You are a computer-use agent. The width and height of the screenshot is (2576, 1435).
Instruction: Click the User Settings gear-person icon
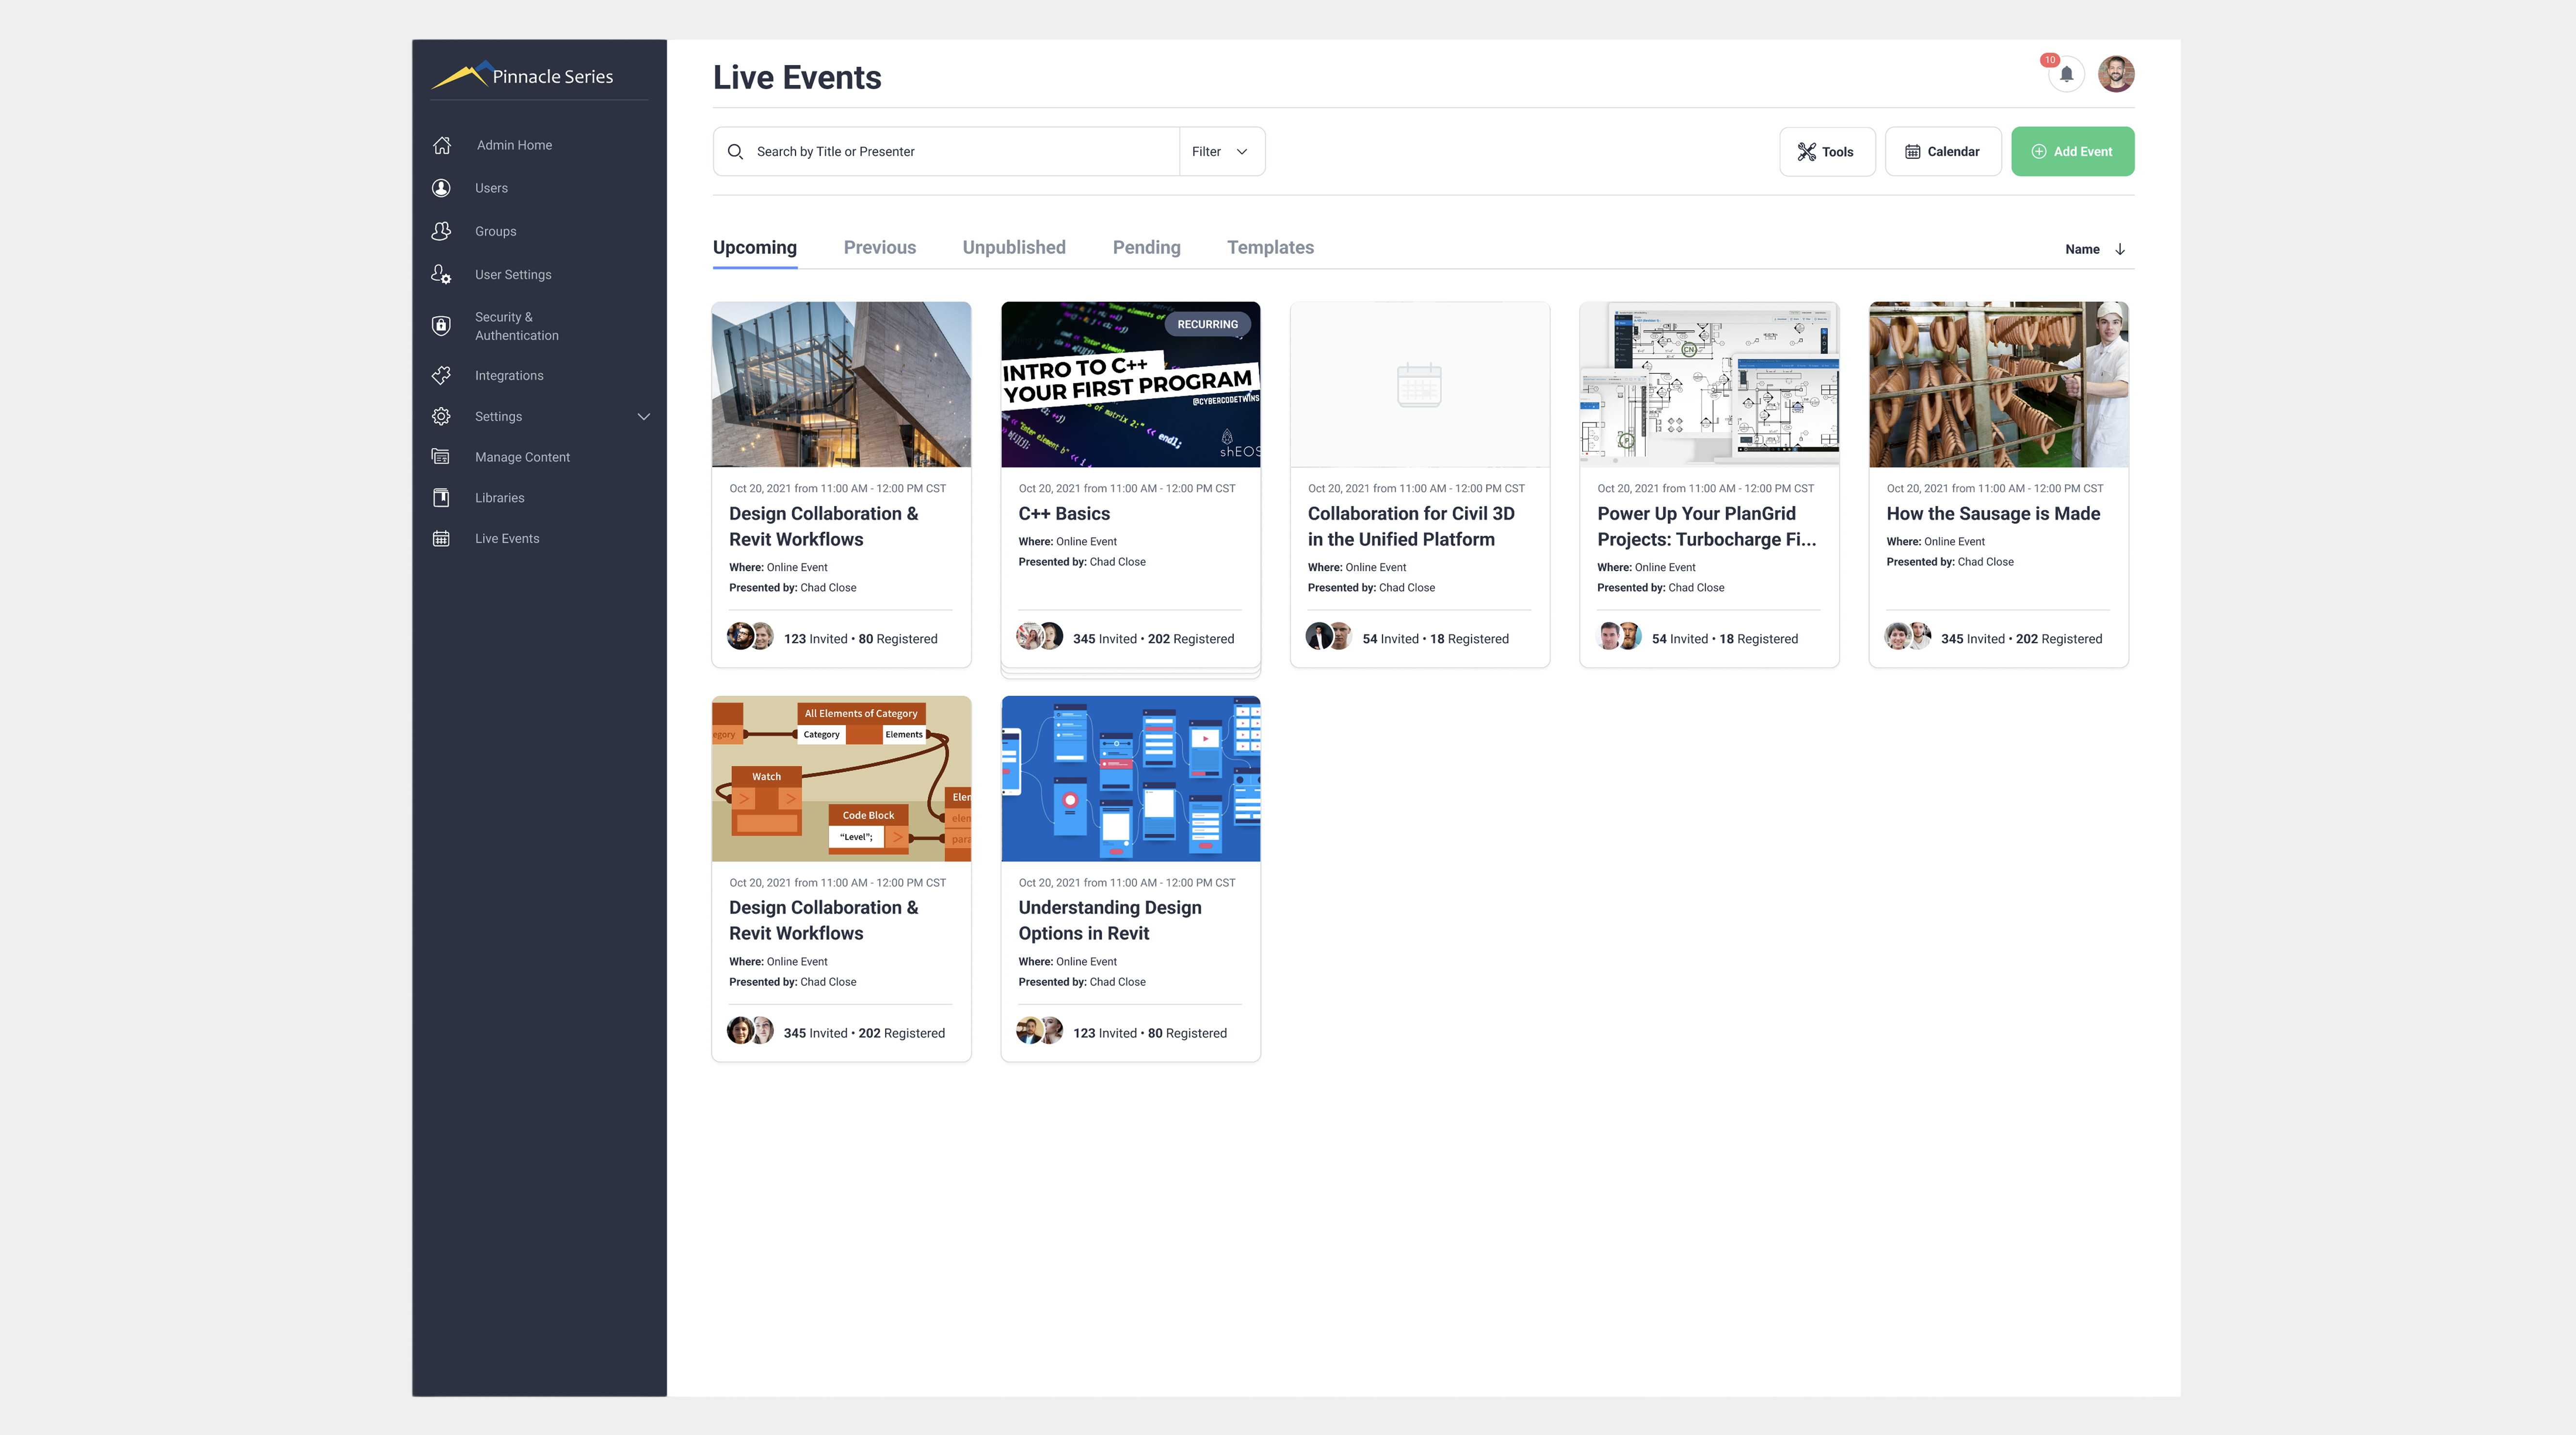point(441,274)
